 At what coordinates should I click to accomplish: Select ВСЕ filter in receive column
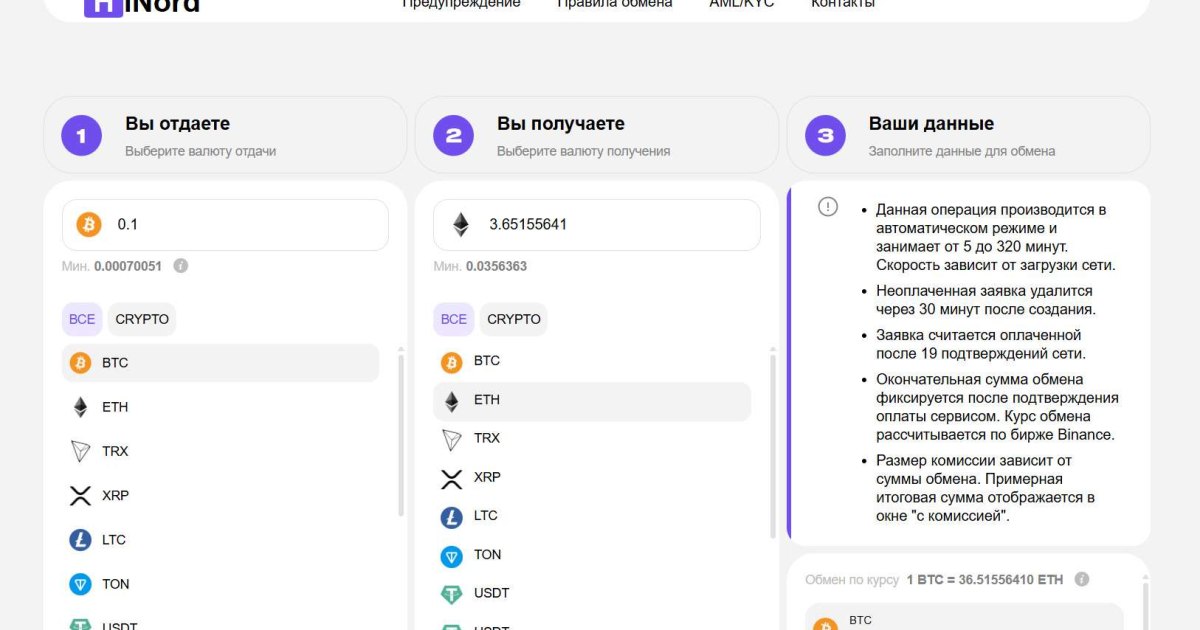454,319
